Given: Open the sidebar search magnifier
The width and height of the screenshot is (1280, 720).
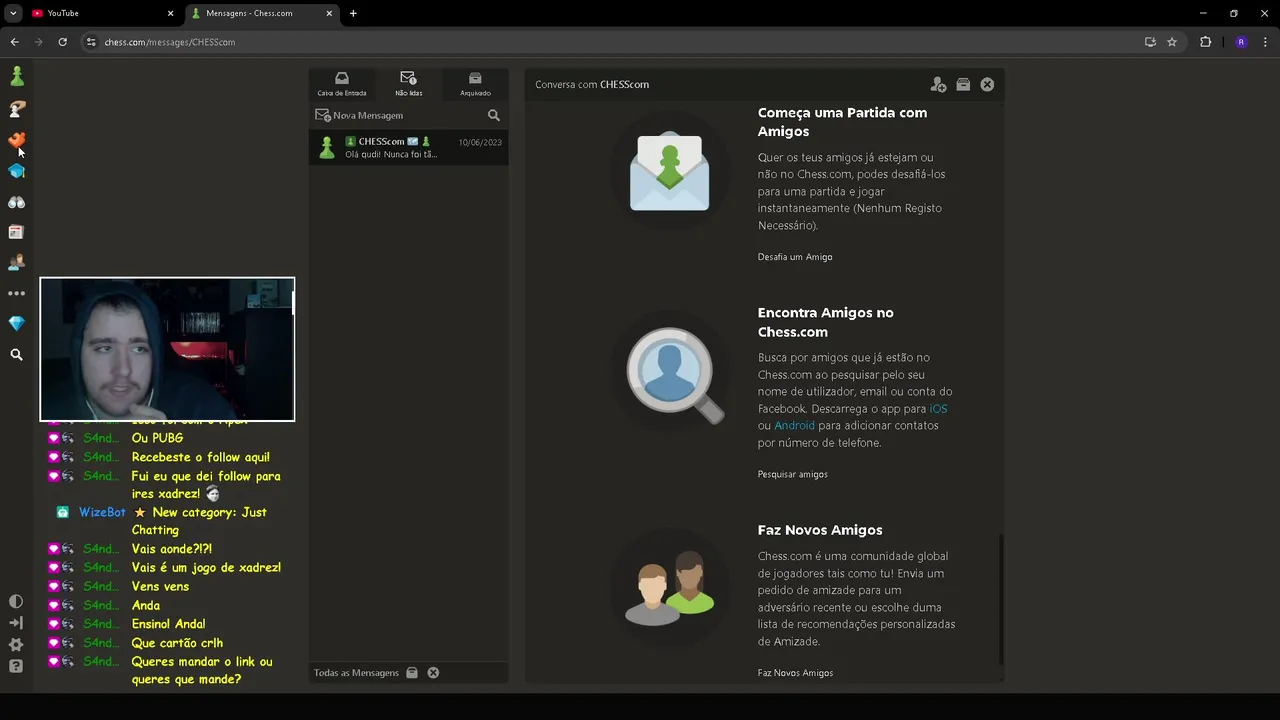Looking at the screenshot, I should point(16,355).
